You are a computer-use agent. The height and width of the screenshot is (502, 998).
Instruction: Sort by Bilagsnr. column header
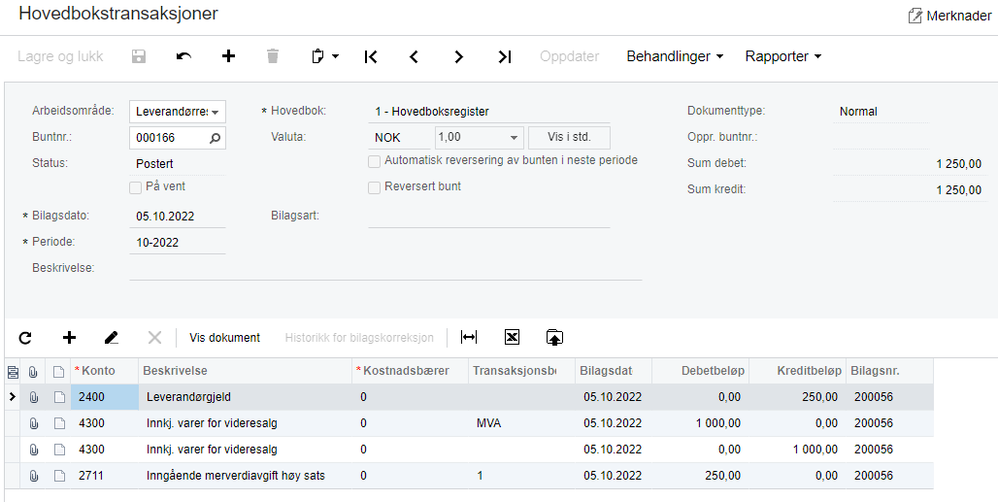click(890, 371)
